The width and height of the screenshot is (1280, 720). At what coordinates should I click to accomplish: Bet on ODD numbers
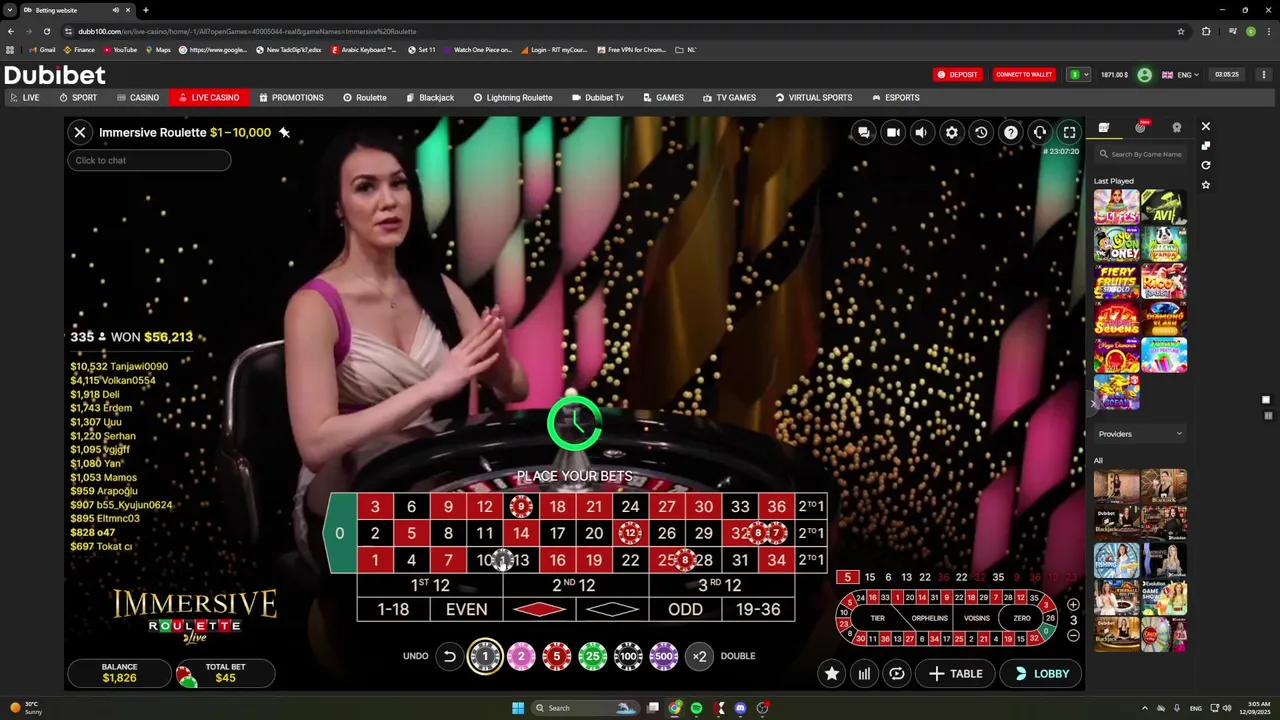pyautogui.click(x=685, y=609)
